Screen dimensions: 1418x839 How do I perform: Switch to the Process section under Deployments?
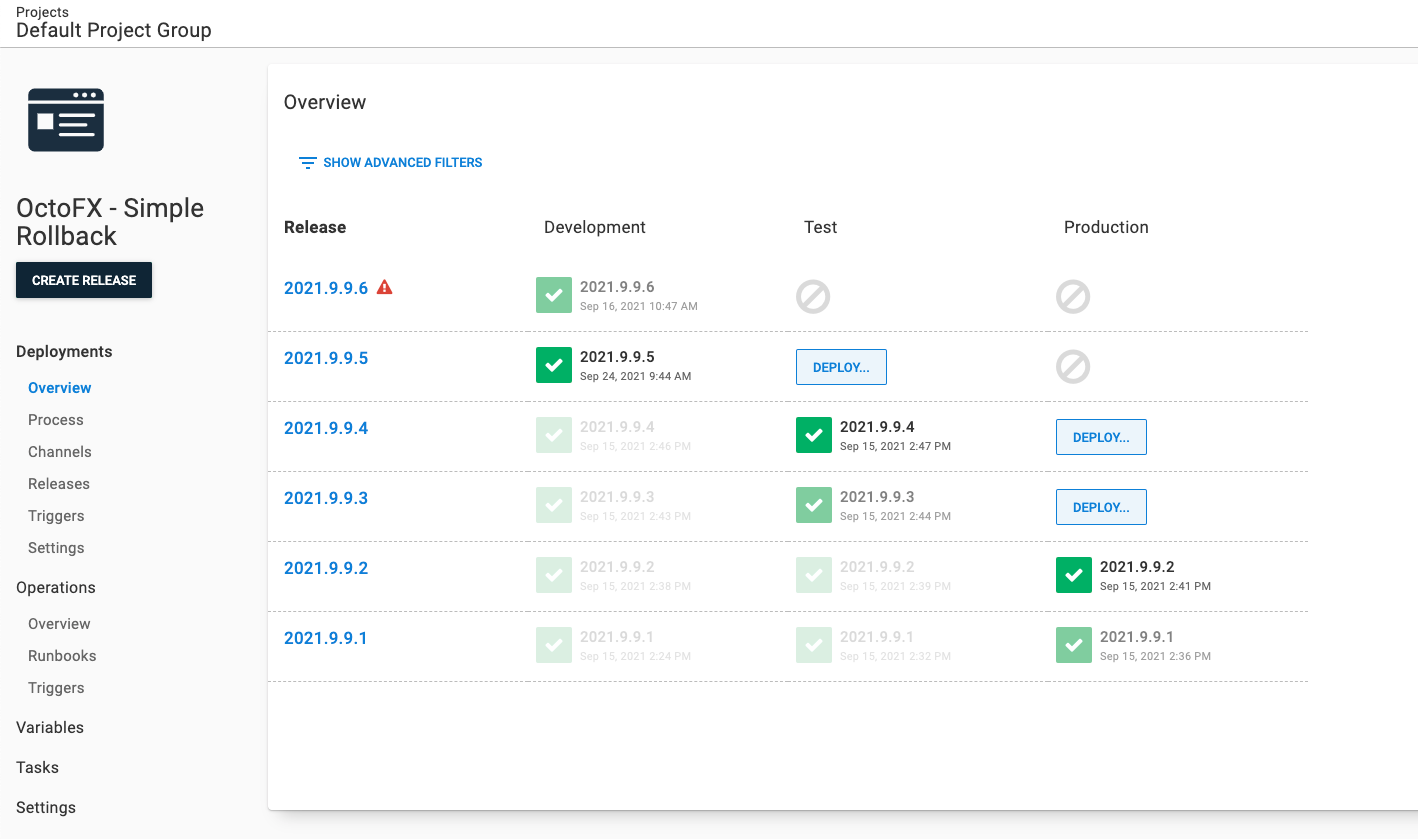55,419
